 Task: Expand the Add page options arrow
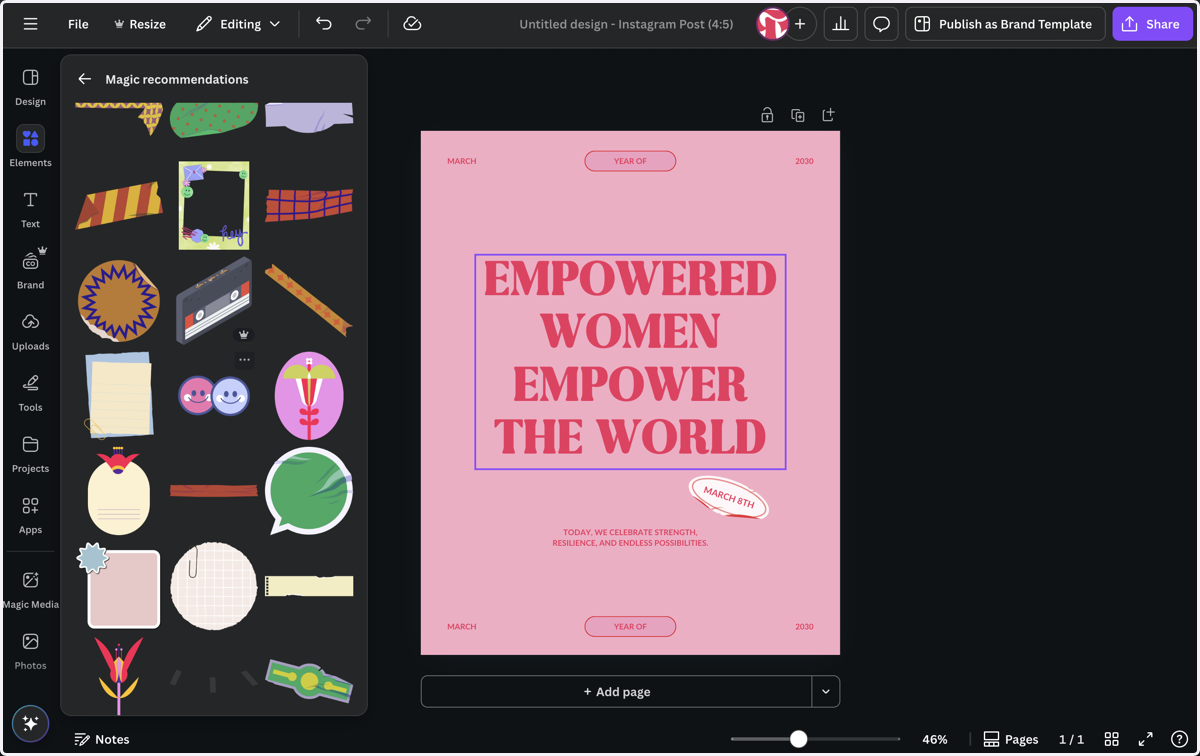(x=826, y=691)
